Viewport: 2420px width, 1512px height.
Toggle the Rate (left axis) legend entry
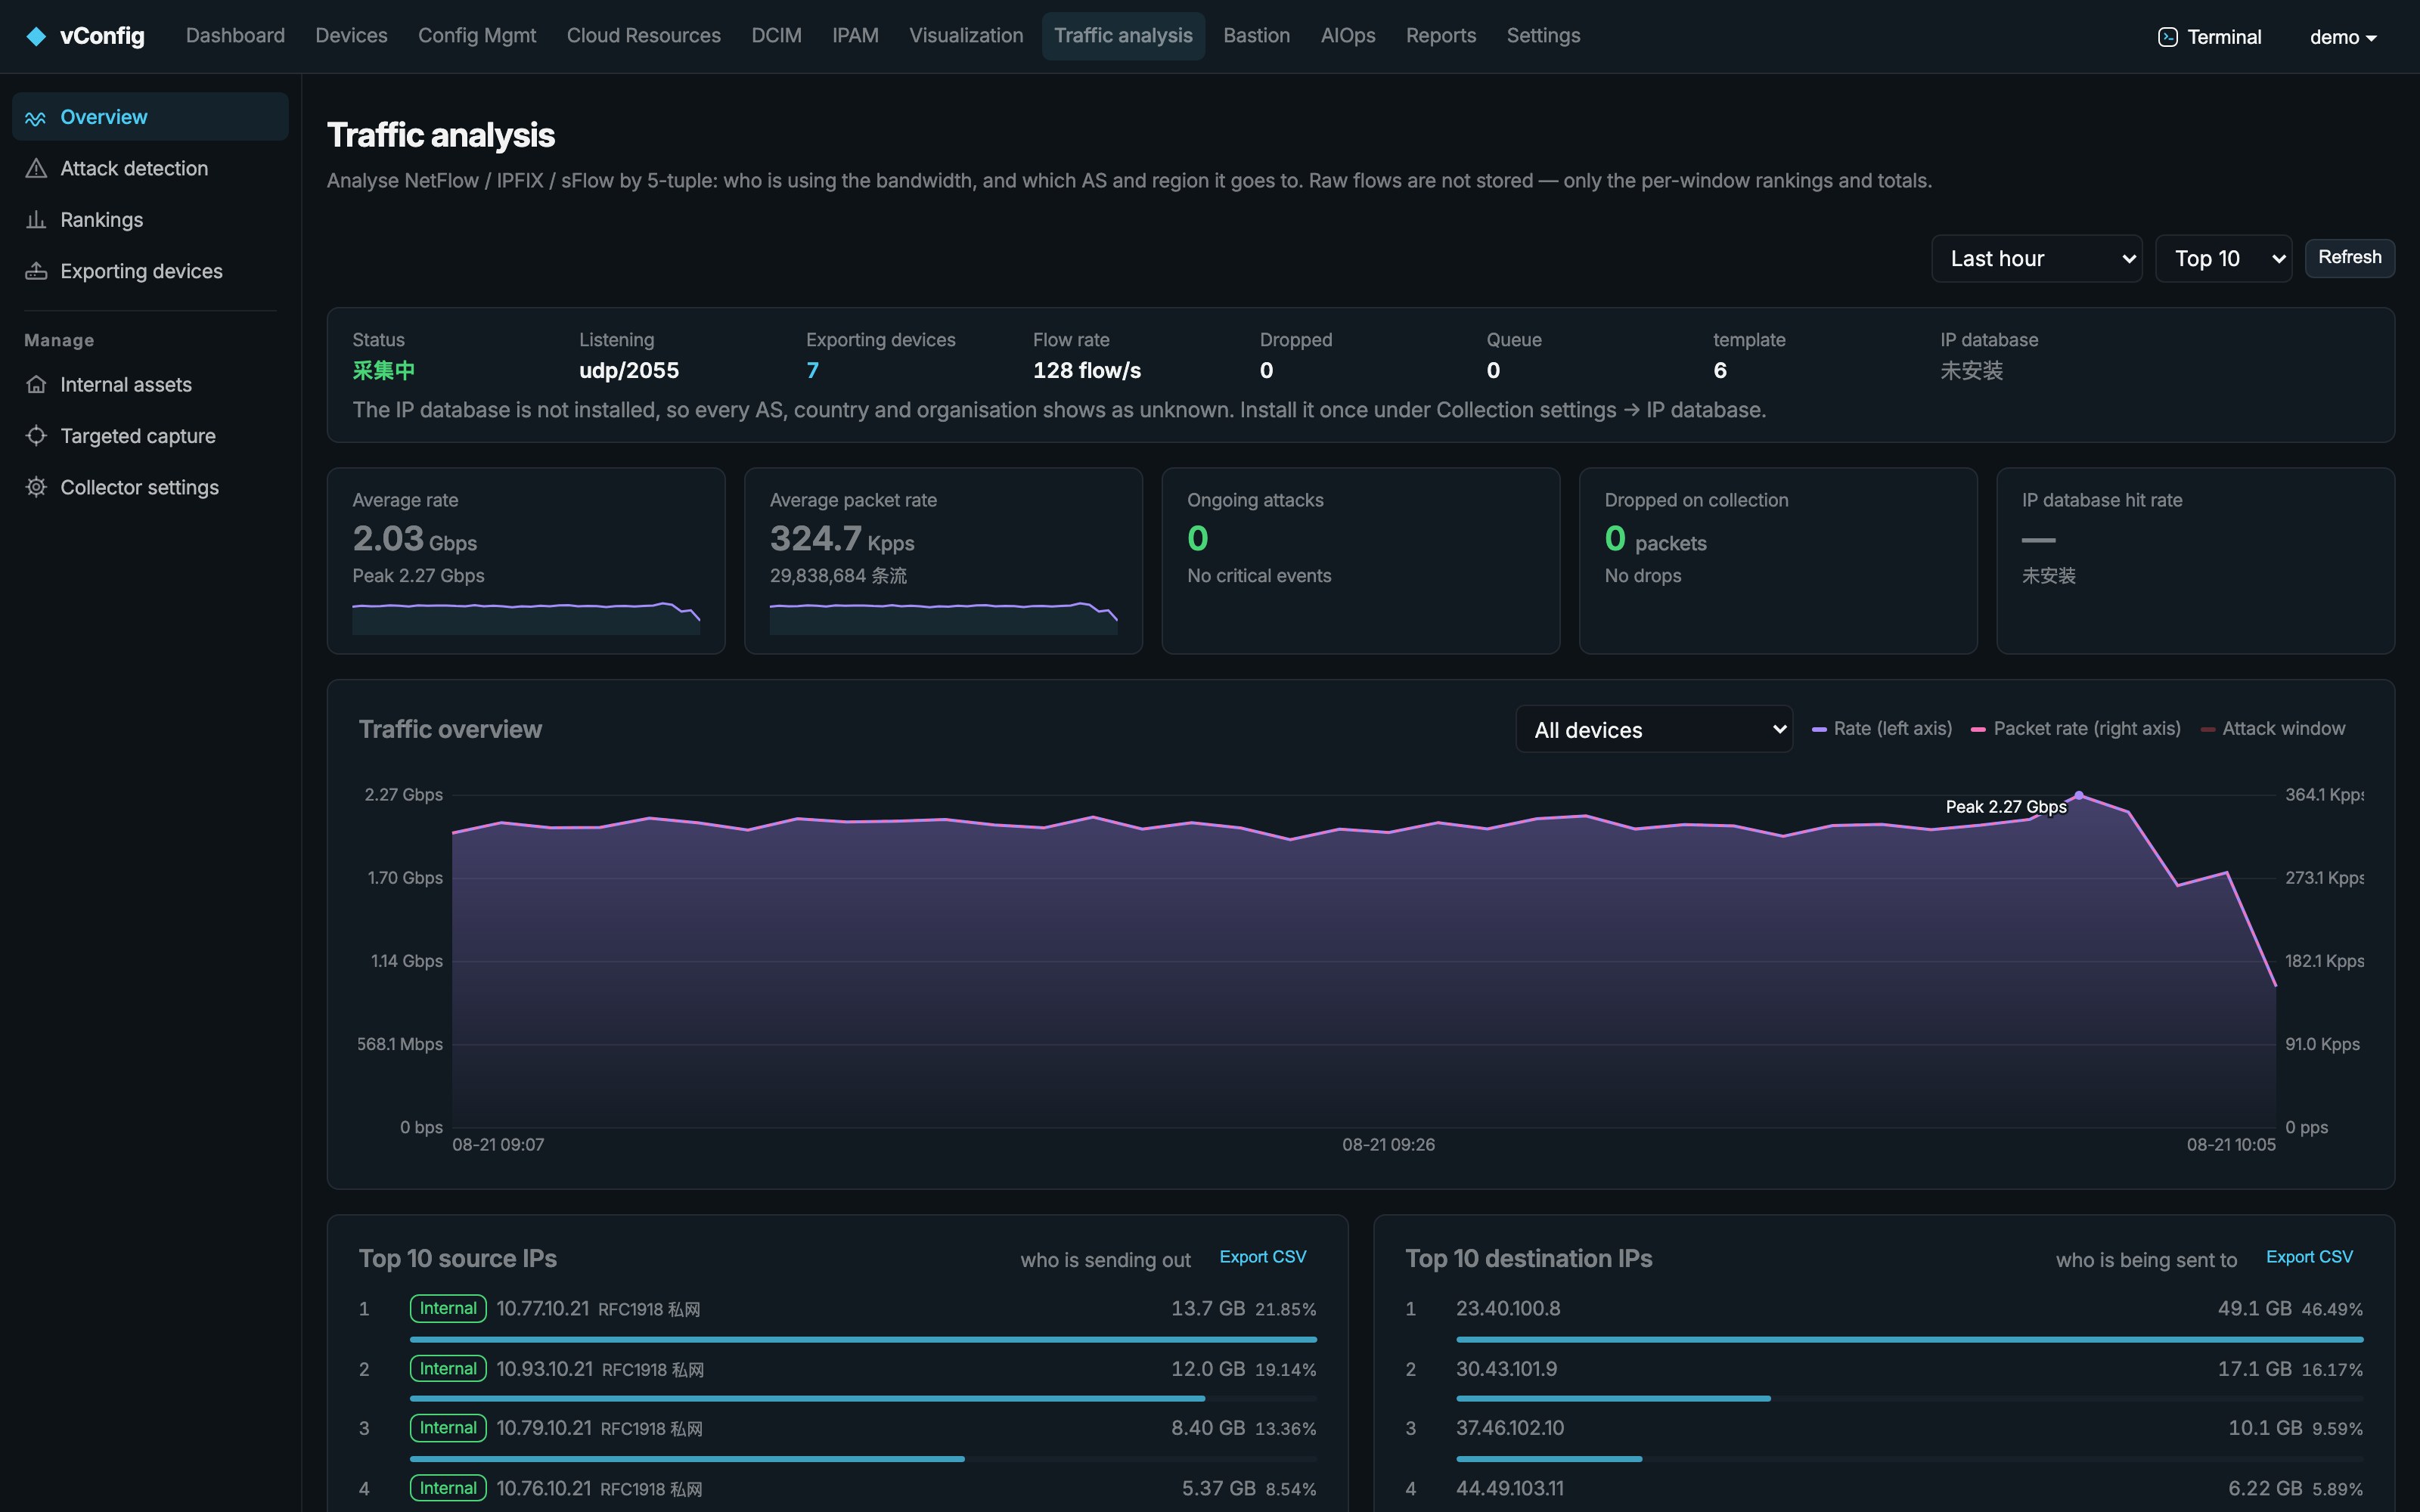1882,729
